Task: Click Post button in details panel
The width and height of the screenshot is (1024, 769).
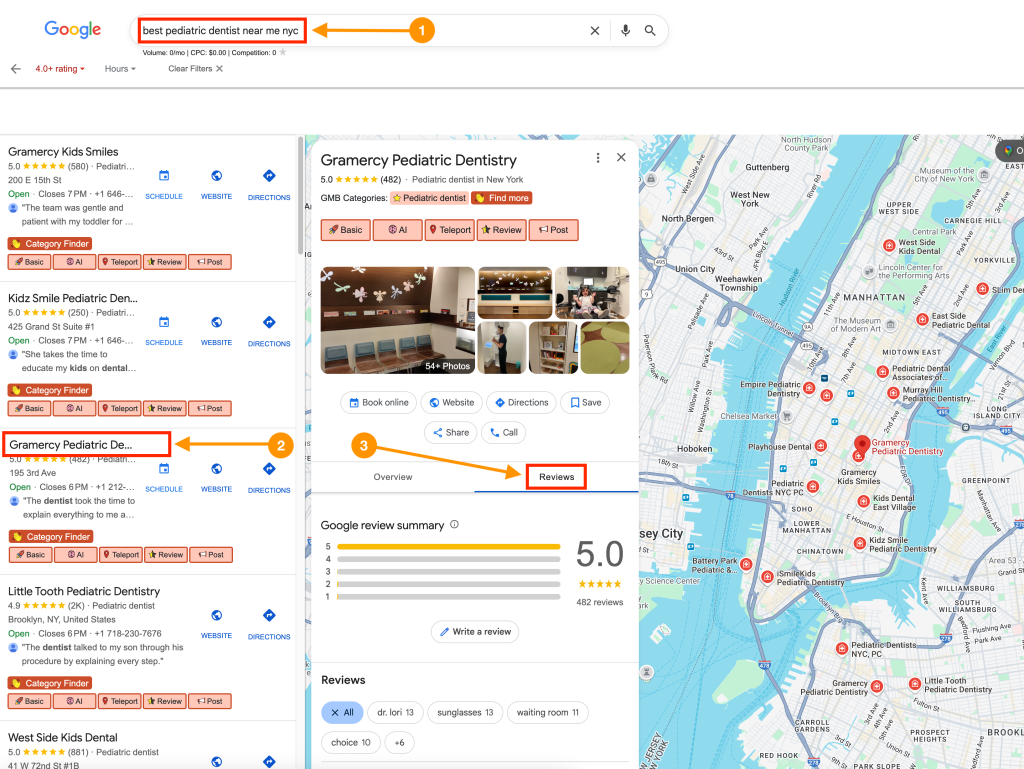Action: [x=553, y=230]
